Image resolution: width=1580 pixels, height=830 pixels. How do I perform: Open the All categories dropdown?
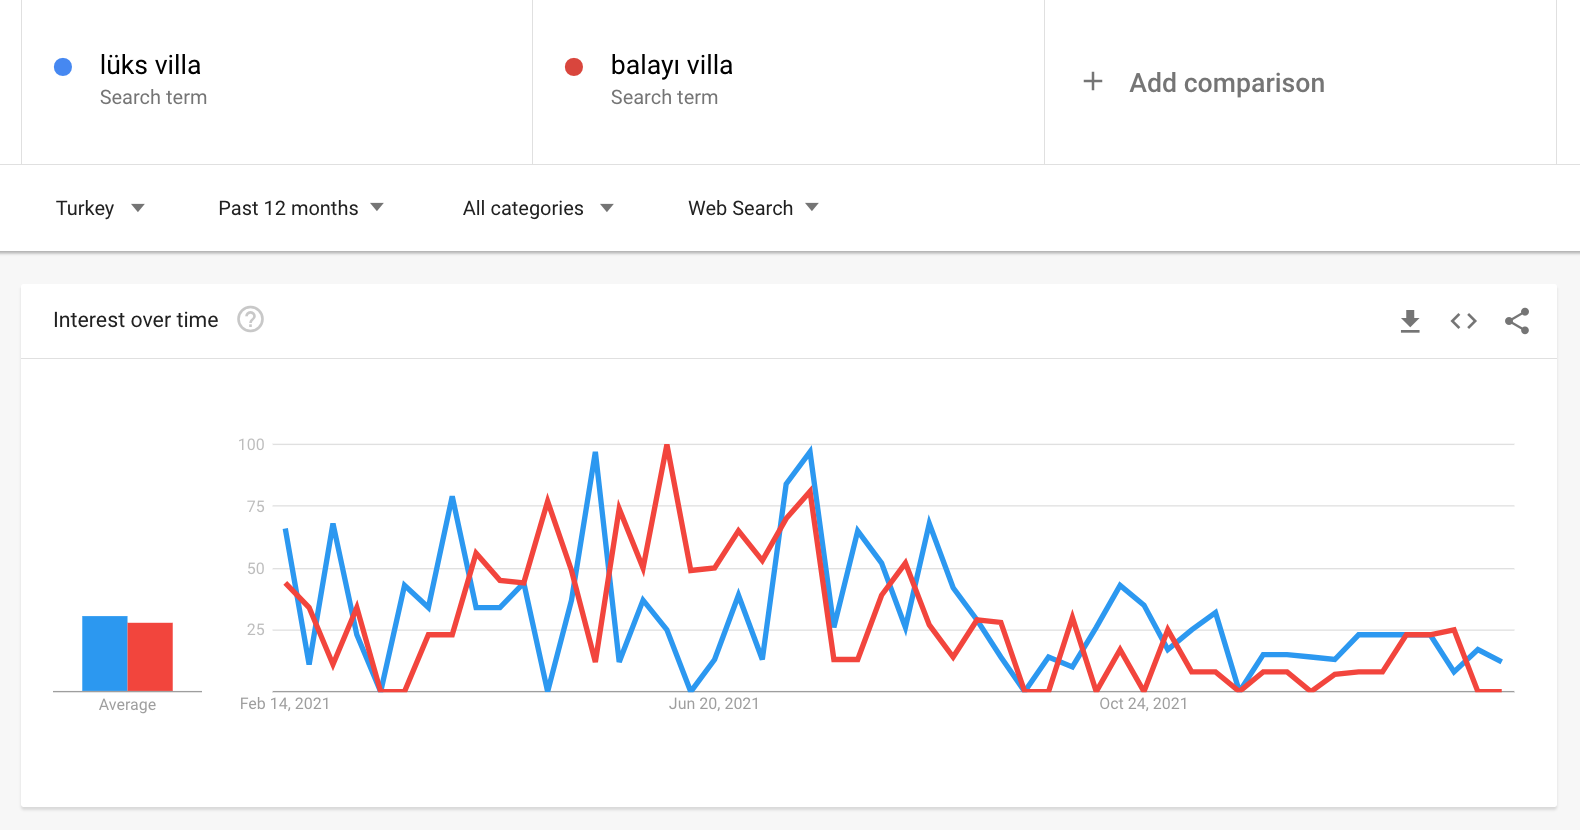(538, 208)
